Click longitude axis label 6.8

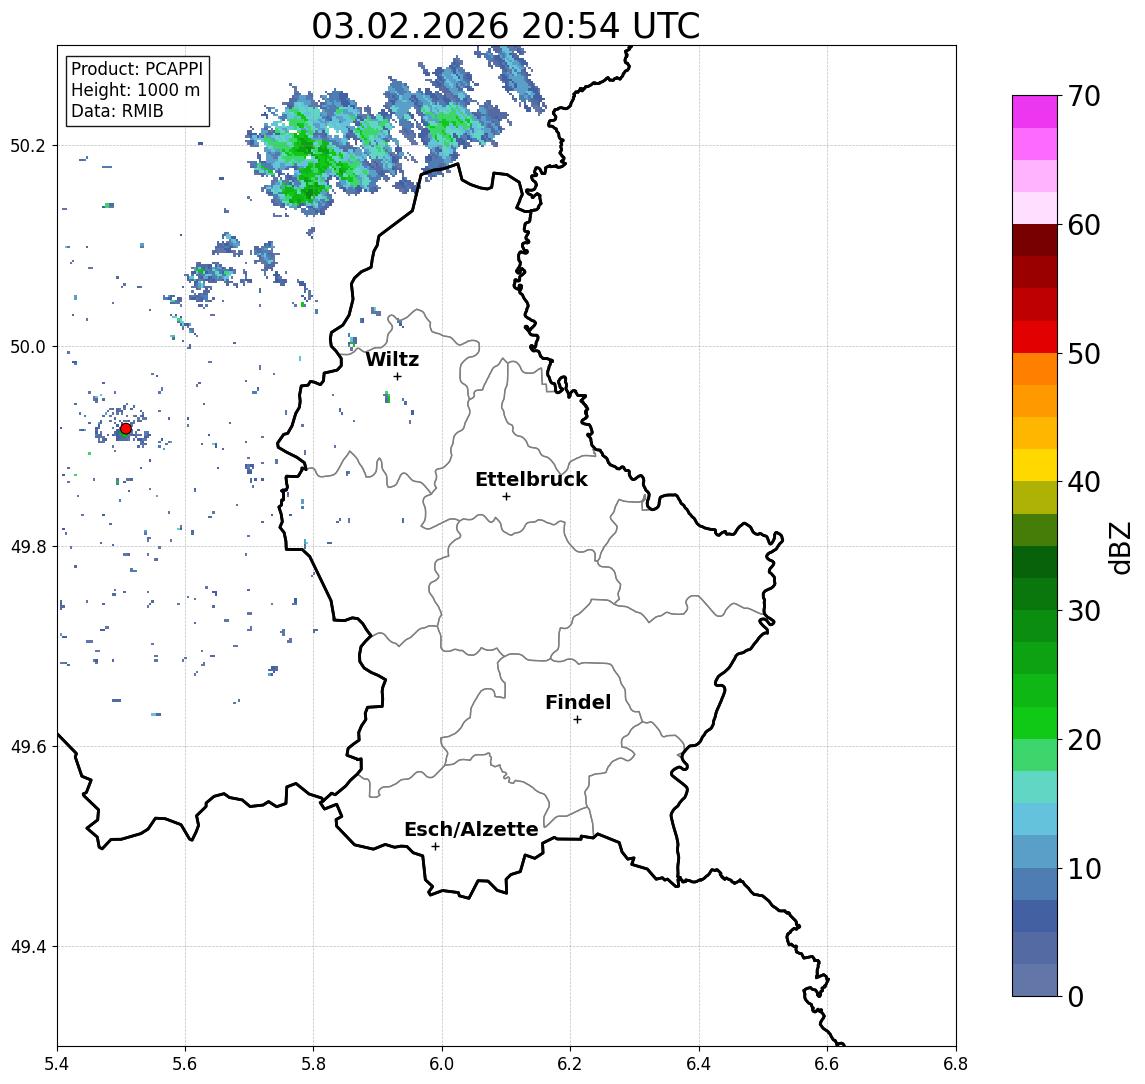tap(956, 1064)
